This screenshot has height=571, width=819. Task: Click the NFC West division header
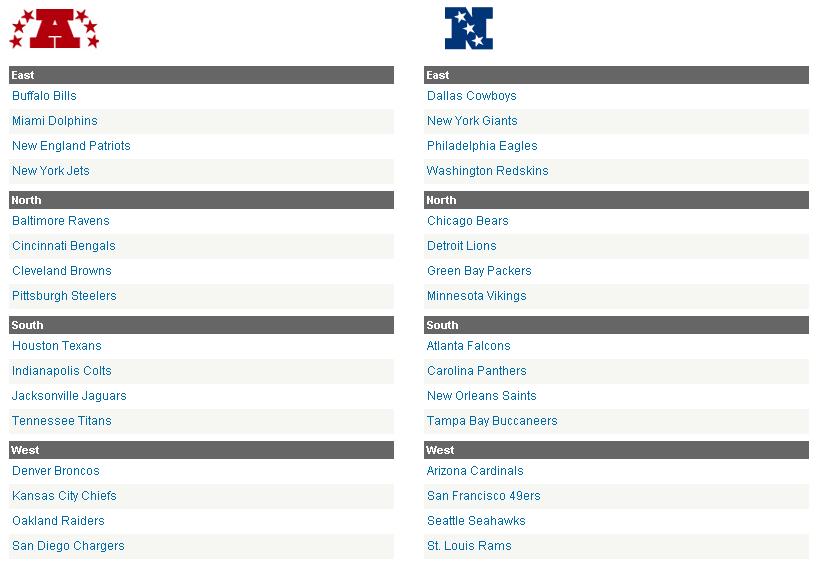pyautogui.click(x=616, y=450)
